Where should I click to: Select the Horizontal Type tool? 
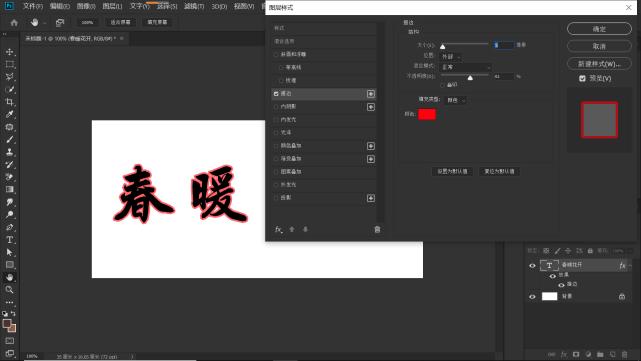click(x=9, y=240)
